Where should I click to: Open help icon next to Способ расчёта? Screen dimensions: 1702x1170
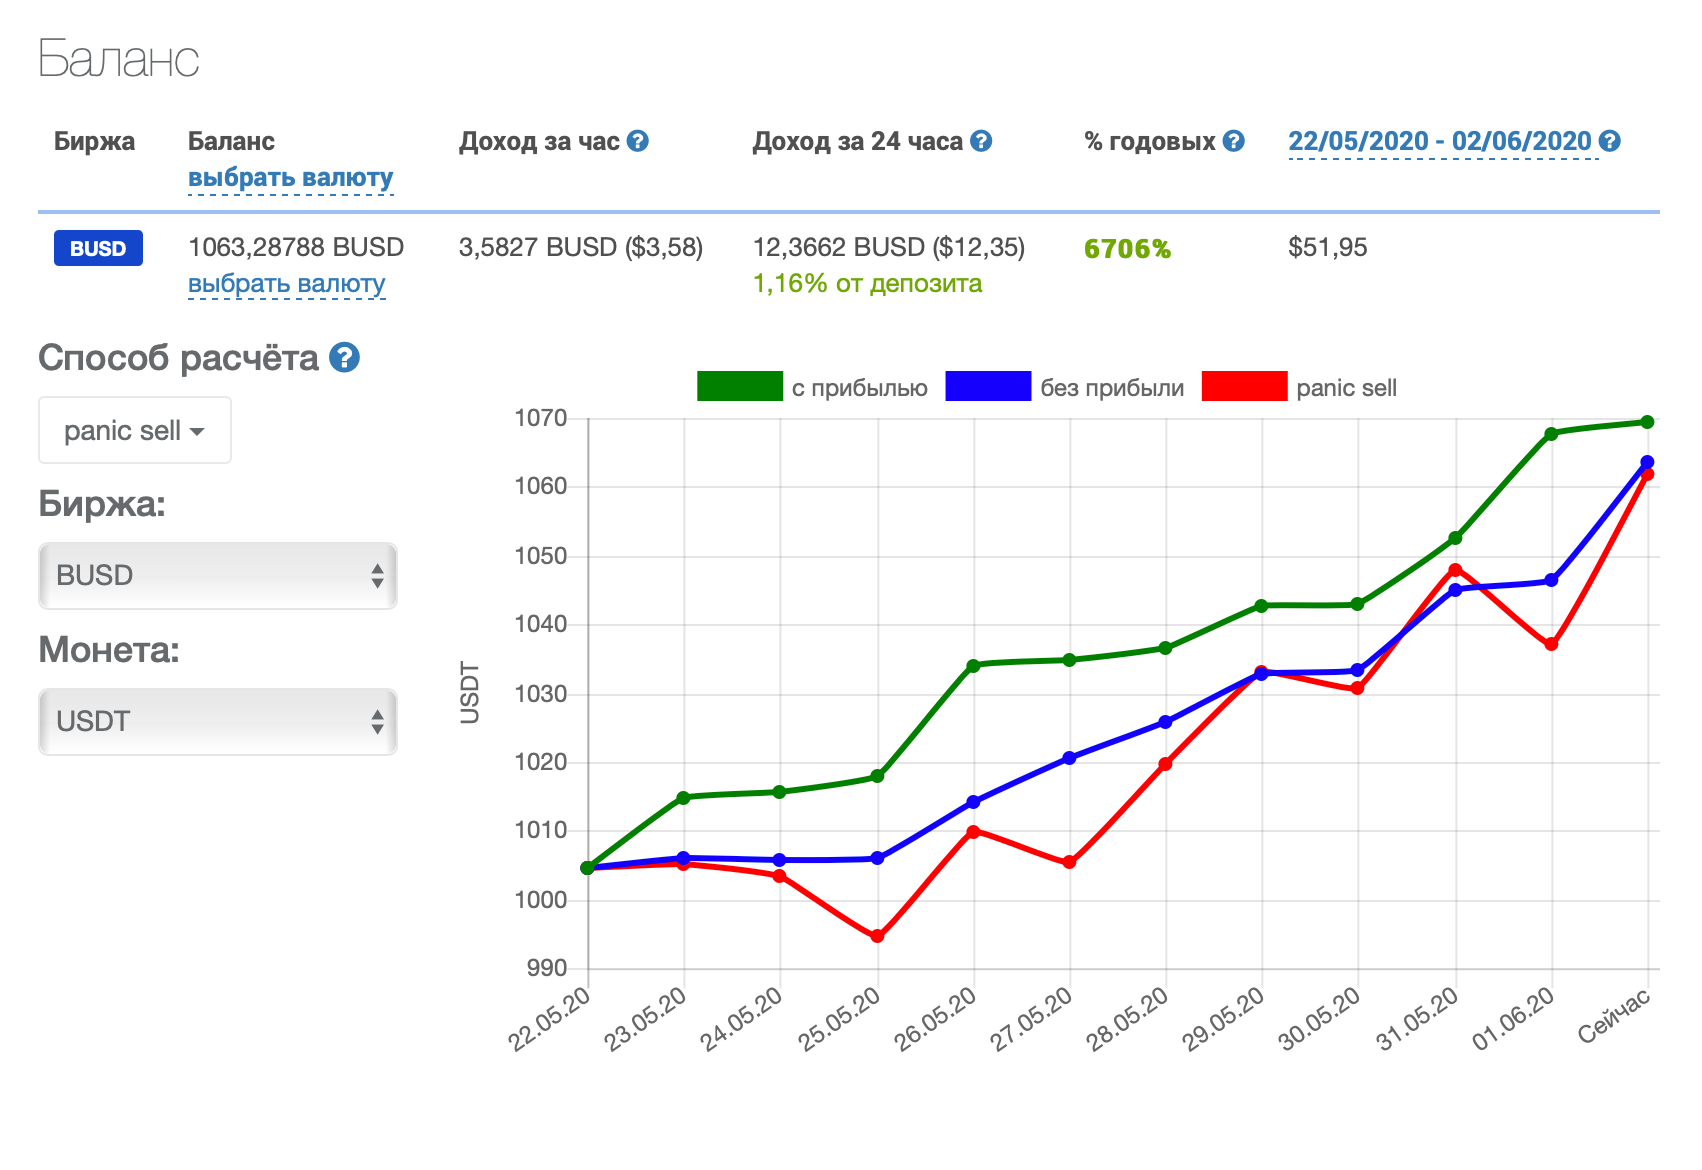[x=344, y=357]
